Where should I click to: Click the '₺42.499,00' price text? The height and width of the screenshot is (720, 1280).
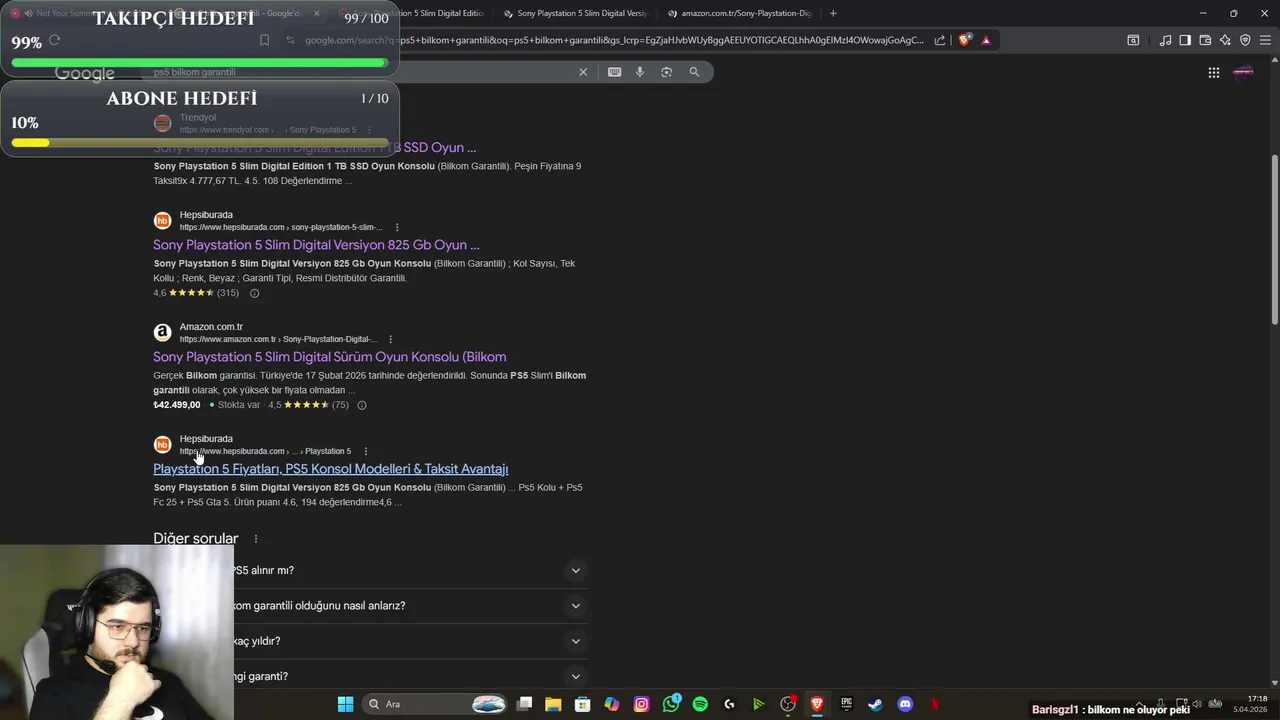177,405
